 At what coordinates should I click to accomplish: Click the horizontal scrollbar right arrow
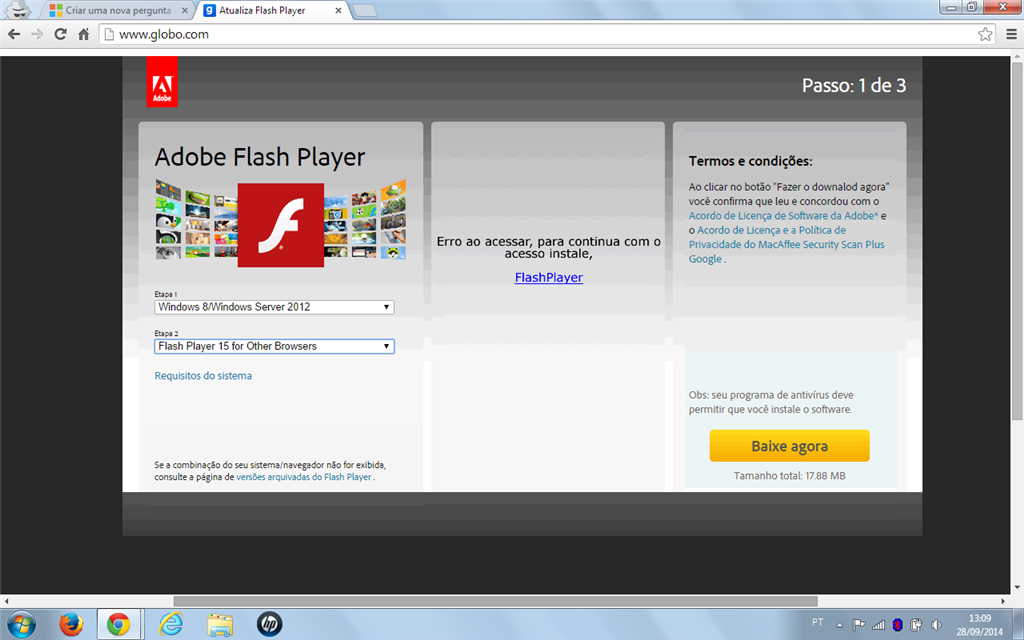[1004, 601]
